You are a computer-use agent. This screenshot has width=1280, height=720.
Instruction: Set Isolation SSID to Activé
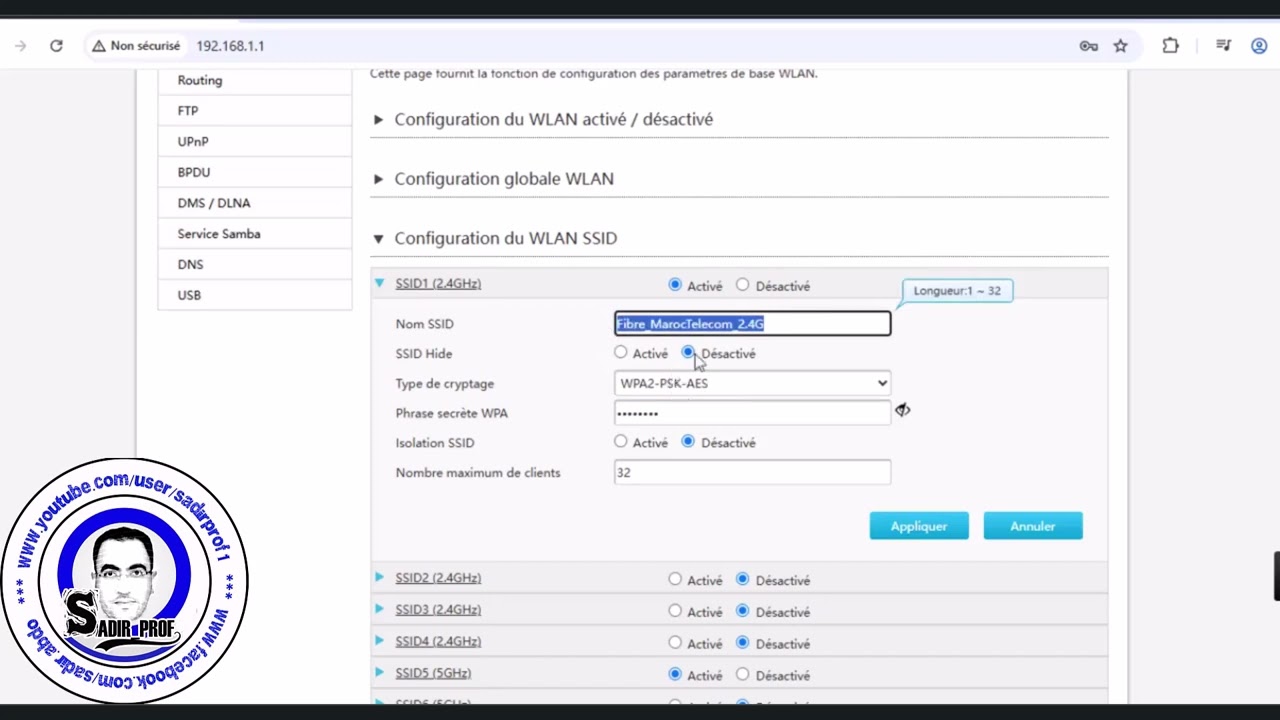621,442
